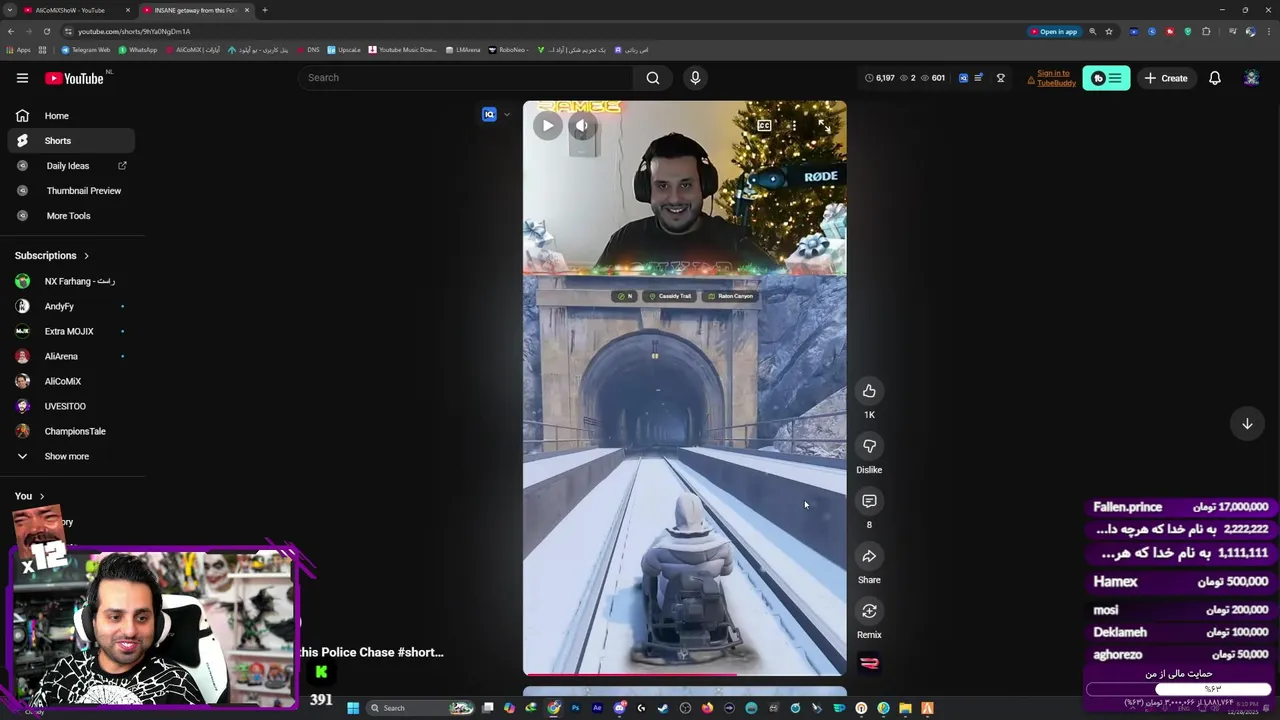Open the LMArena bookmark
The height and width of the screenshot is (720, 1280).
463,49
